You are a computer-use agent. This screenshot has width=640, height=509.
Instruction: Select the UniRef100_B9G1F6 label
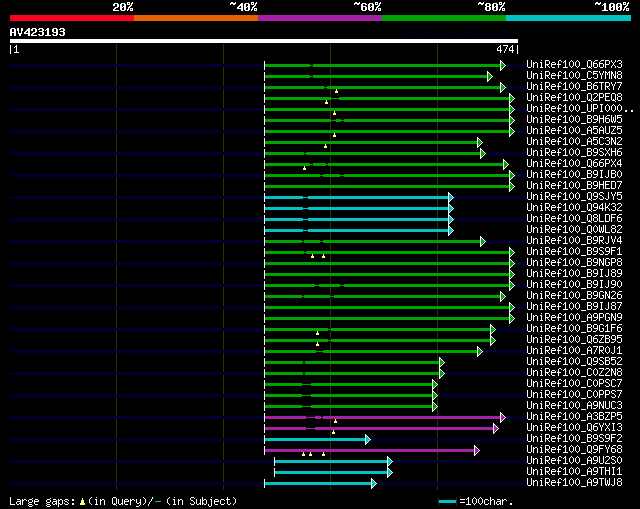click(574, 329)
